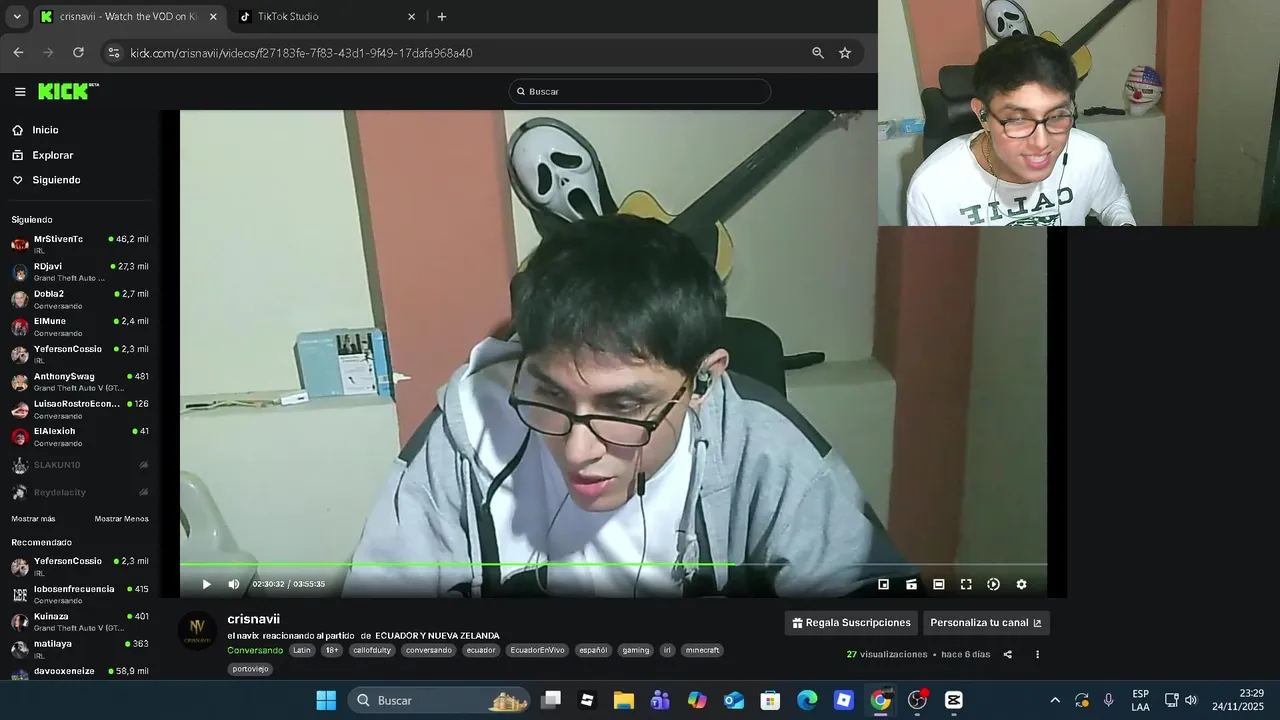This screenshot has width=1280, height=720.
Task: Click Personaliza tu canal button
Action: (986, 623)
